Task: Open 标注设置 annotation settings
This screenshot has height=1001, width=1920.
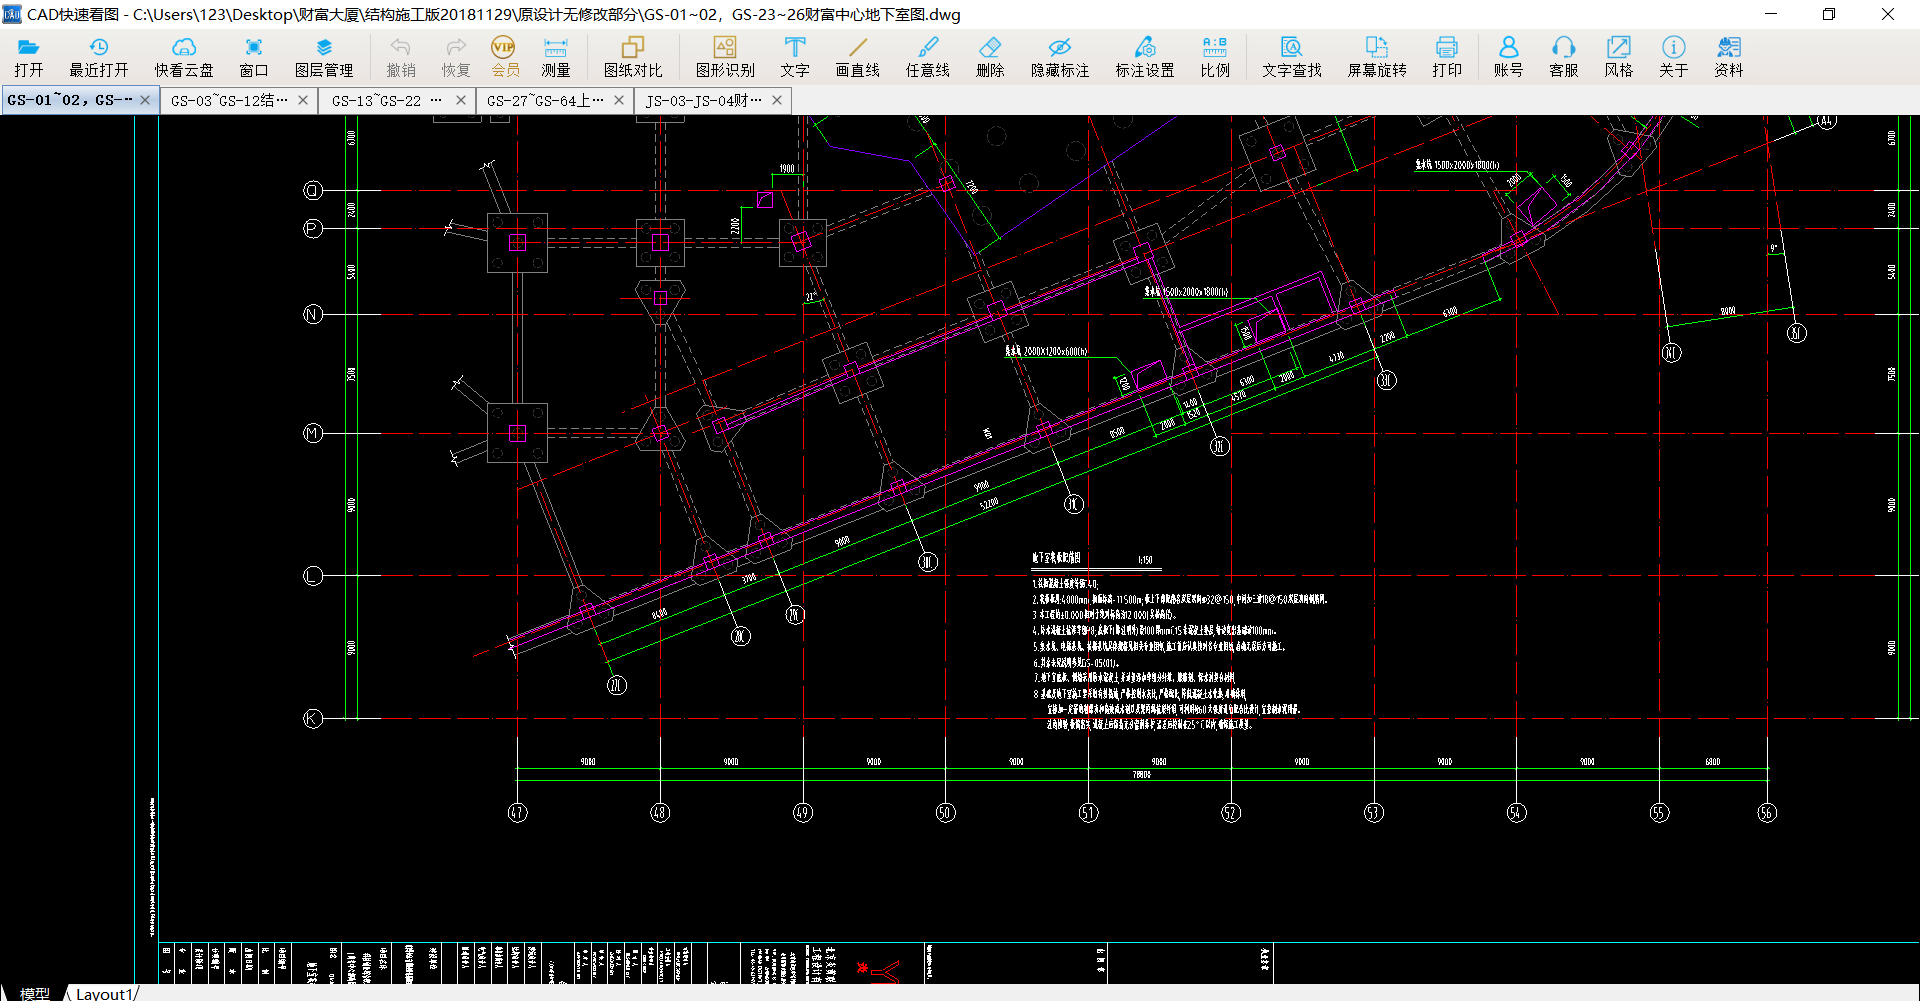Action: point(1145,57)
